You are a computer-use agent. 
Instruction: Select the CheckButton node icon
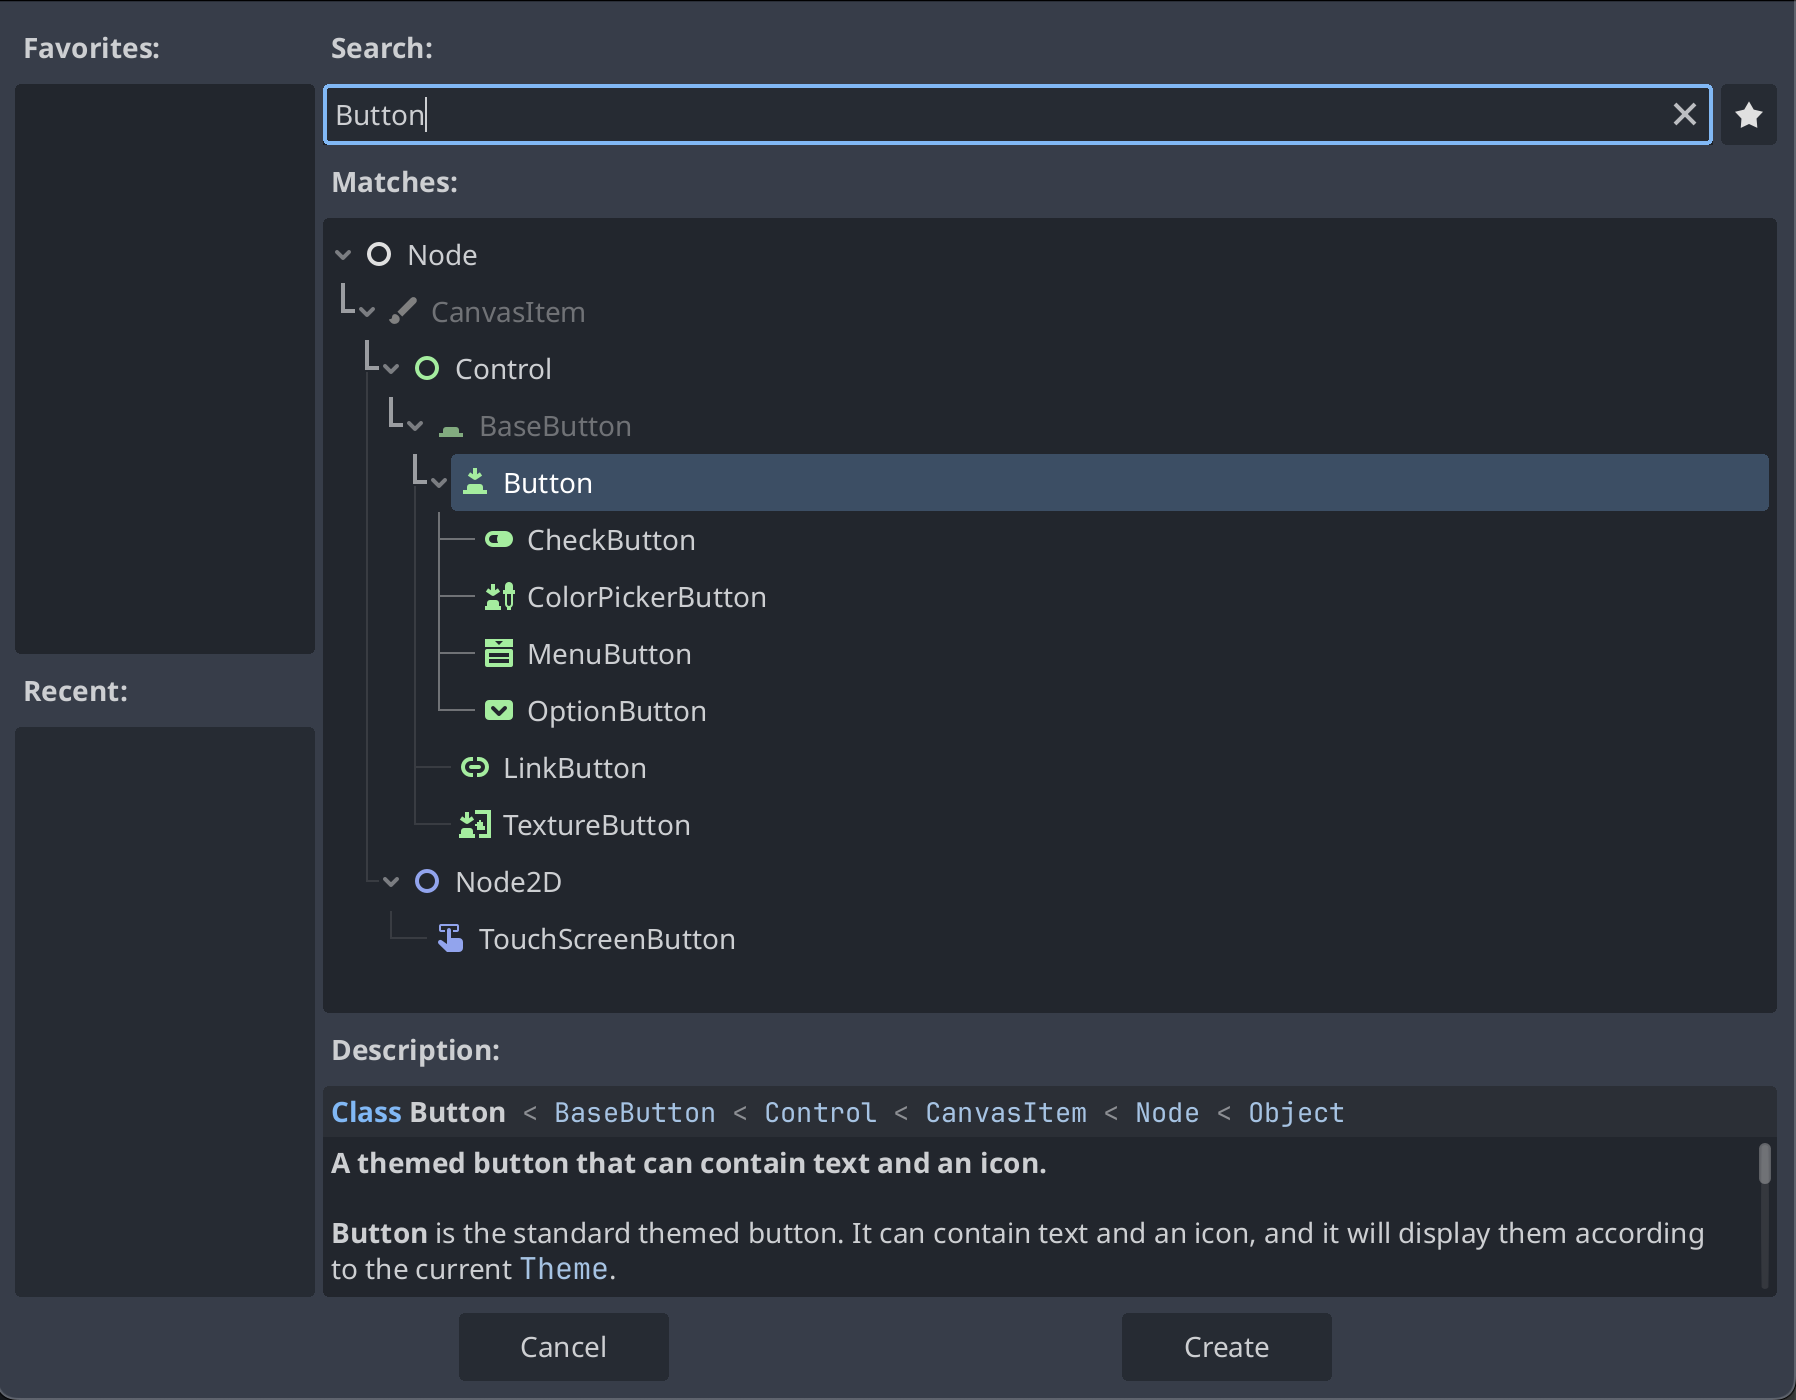(498, 539)
